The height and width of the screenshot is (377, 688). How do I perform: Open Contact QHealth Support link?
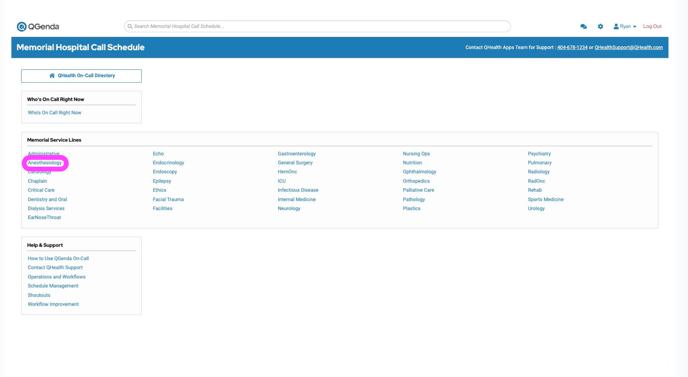[55, 267]
